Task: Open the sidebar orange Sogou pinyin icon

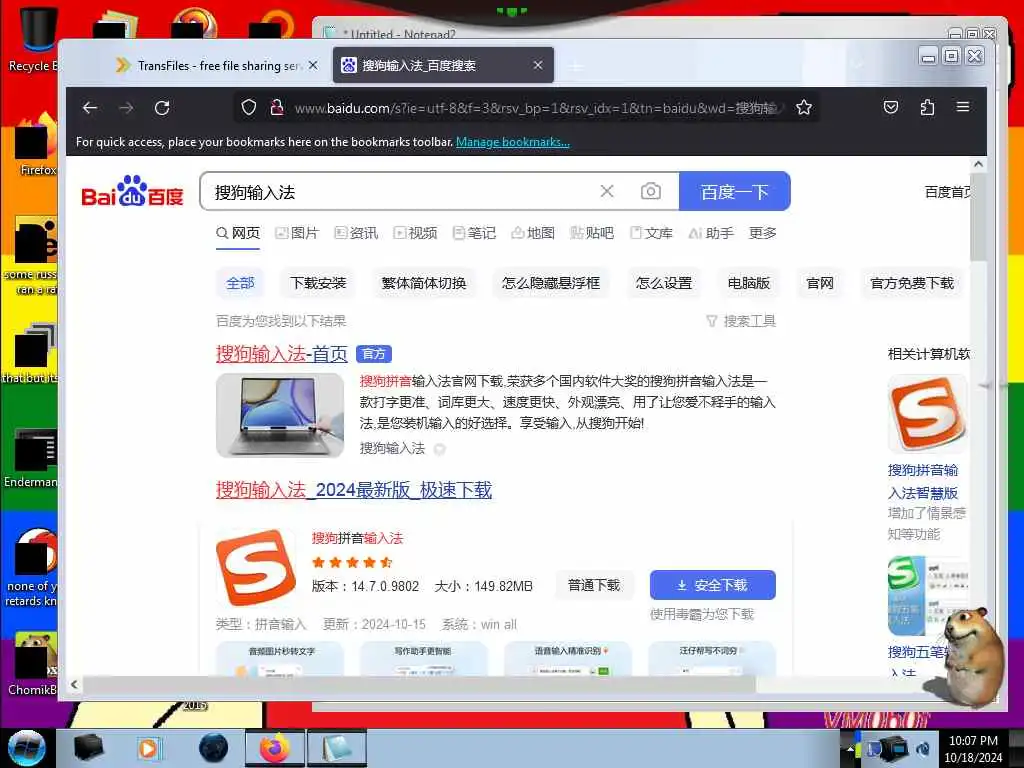Action: click(x=927, y=414)
